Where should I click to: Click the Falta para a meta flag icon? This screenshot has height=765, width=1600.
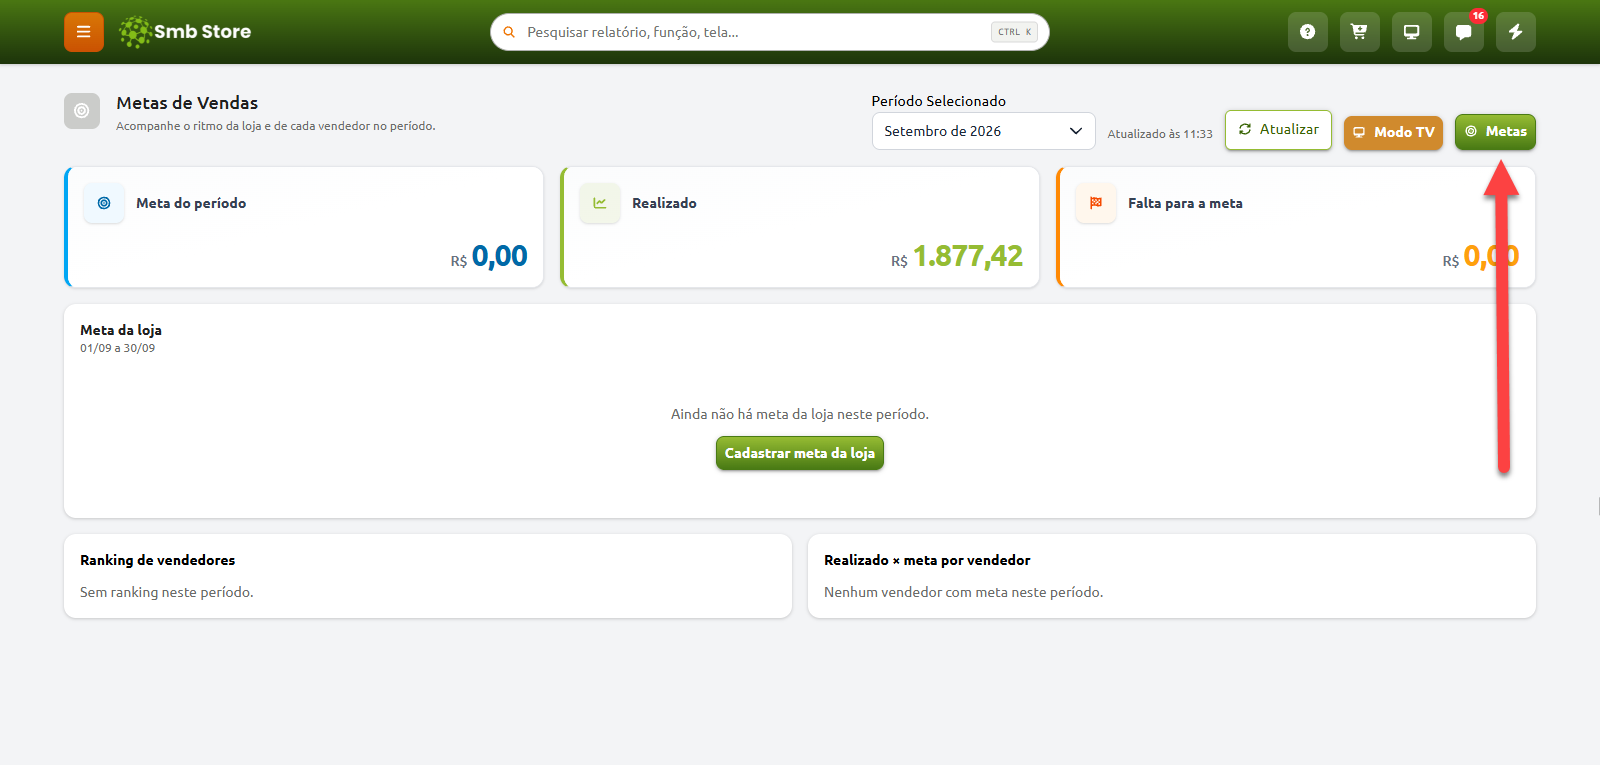pyautogui.click(x=1096, y=203)
